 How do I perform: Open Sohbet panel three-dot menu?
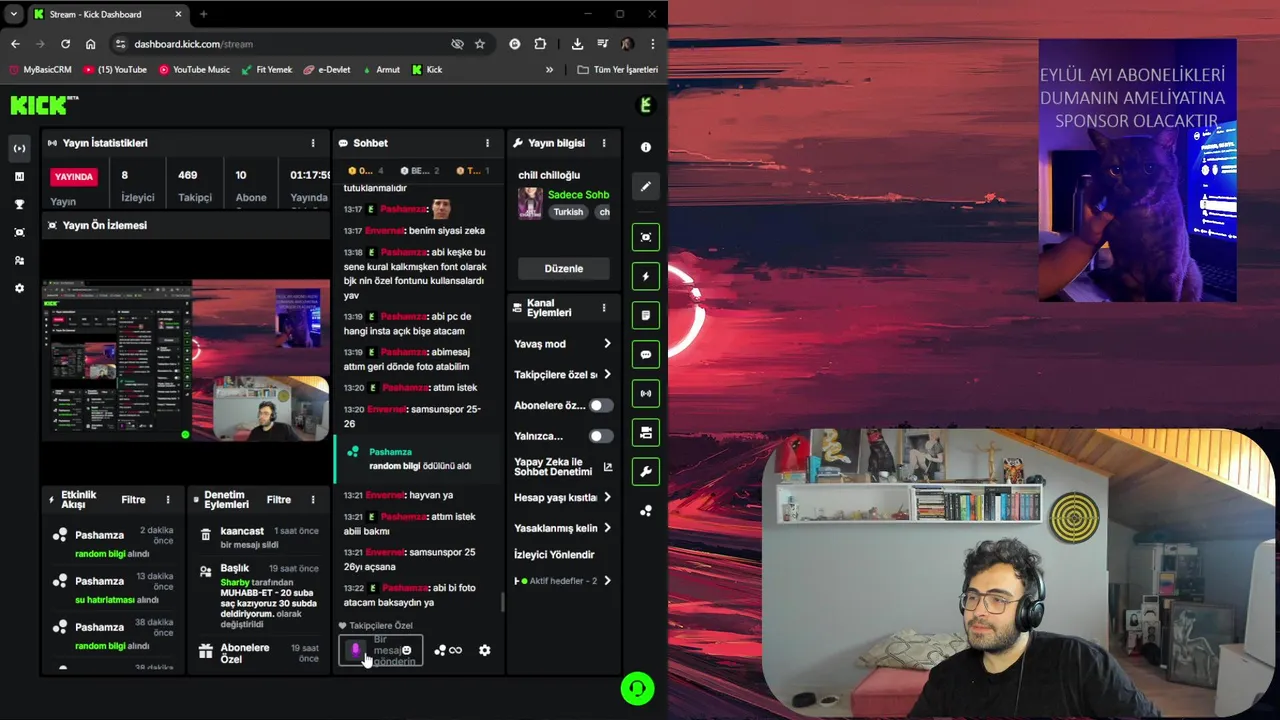click(488, 143)
